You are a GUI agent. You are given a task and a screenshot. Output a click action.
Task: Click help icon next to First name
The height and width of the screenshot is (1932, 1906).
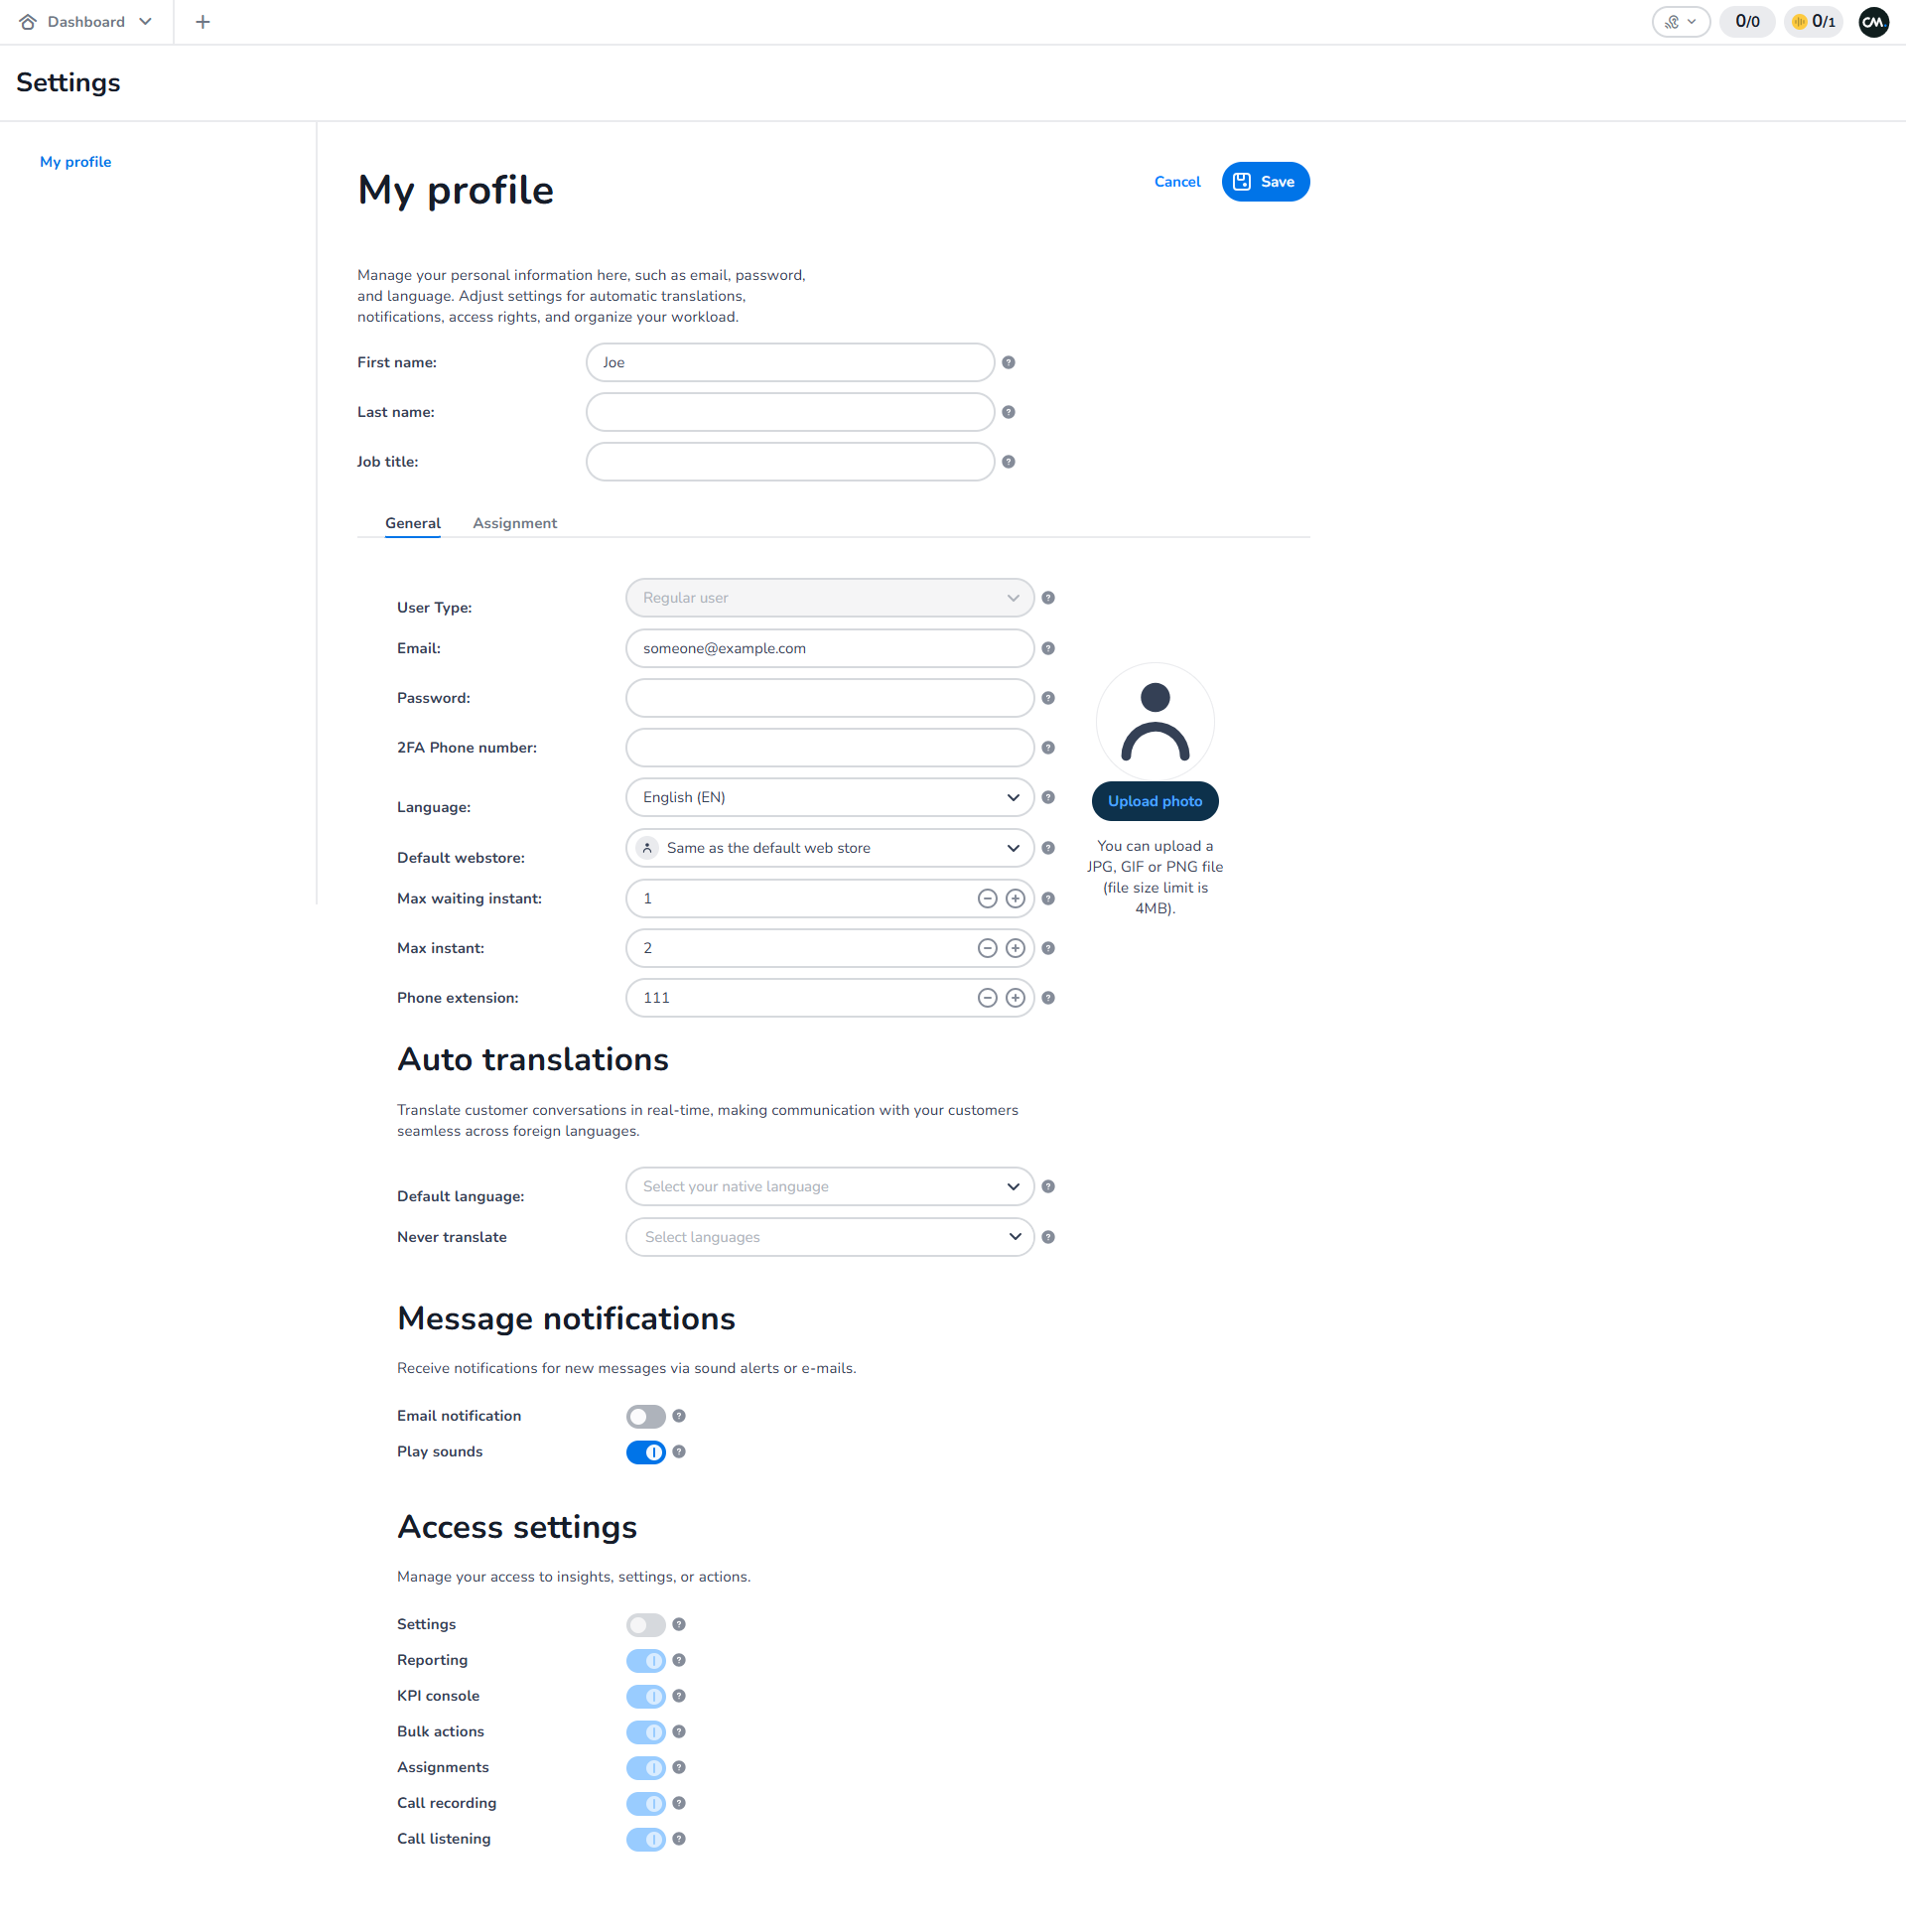(x=1008, y=363)
